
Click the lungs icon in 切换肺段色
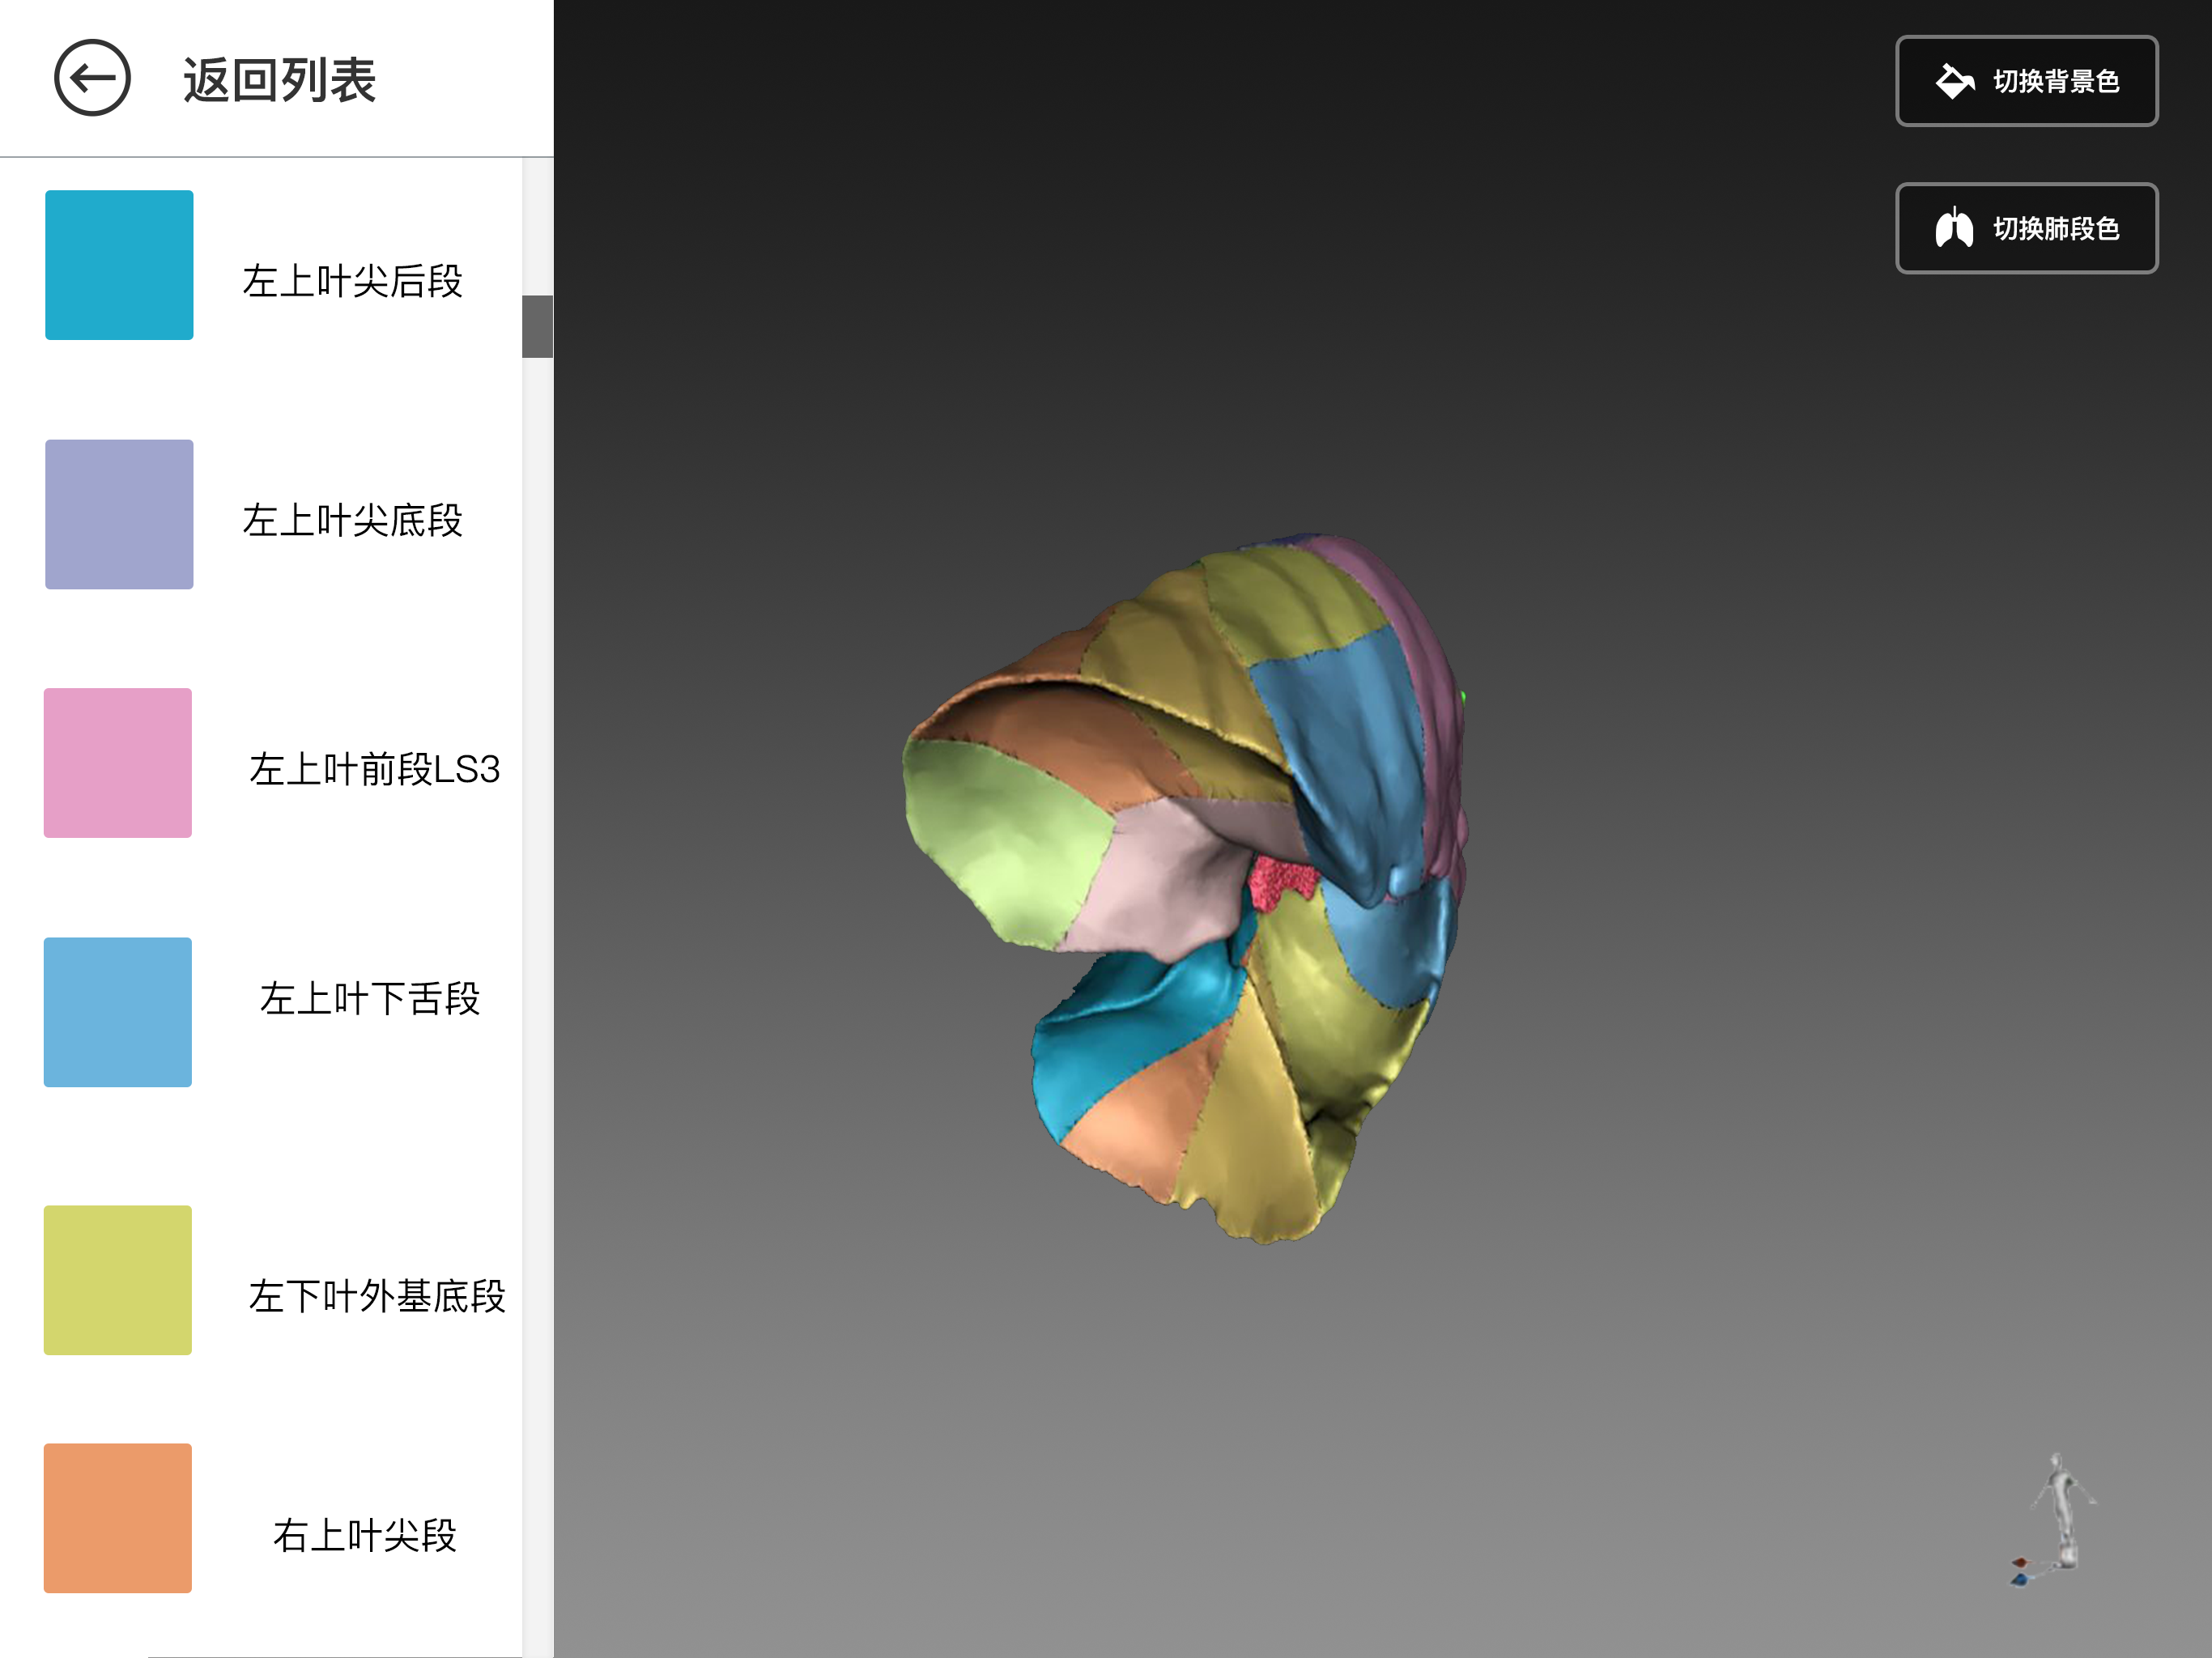click(1954, 228)
